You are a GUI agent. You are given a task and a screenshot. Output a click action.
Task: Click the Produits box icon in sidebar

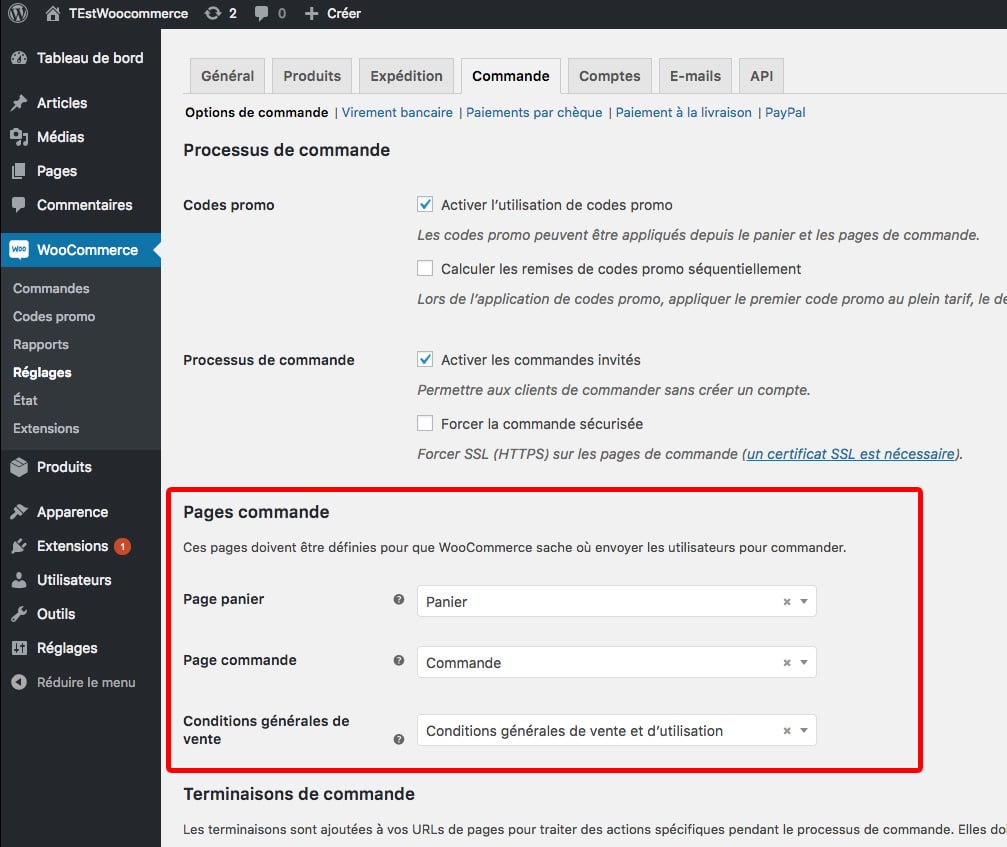19,467
